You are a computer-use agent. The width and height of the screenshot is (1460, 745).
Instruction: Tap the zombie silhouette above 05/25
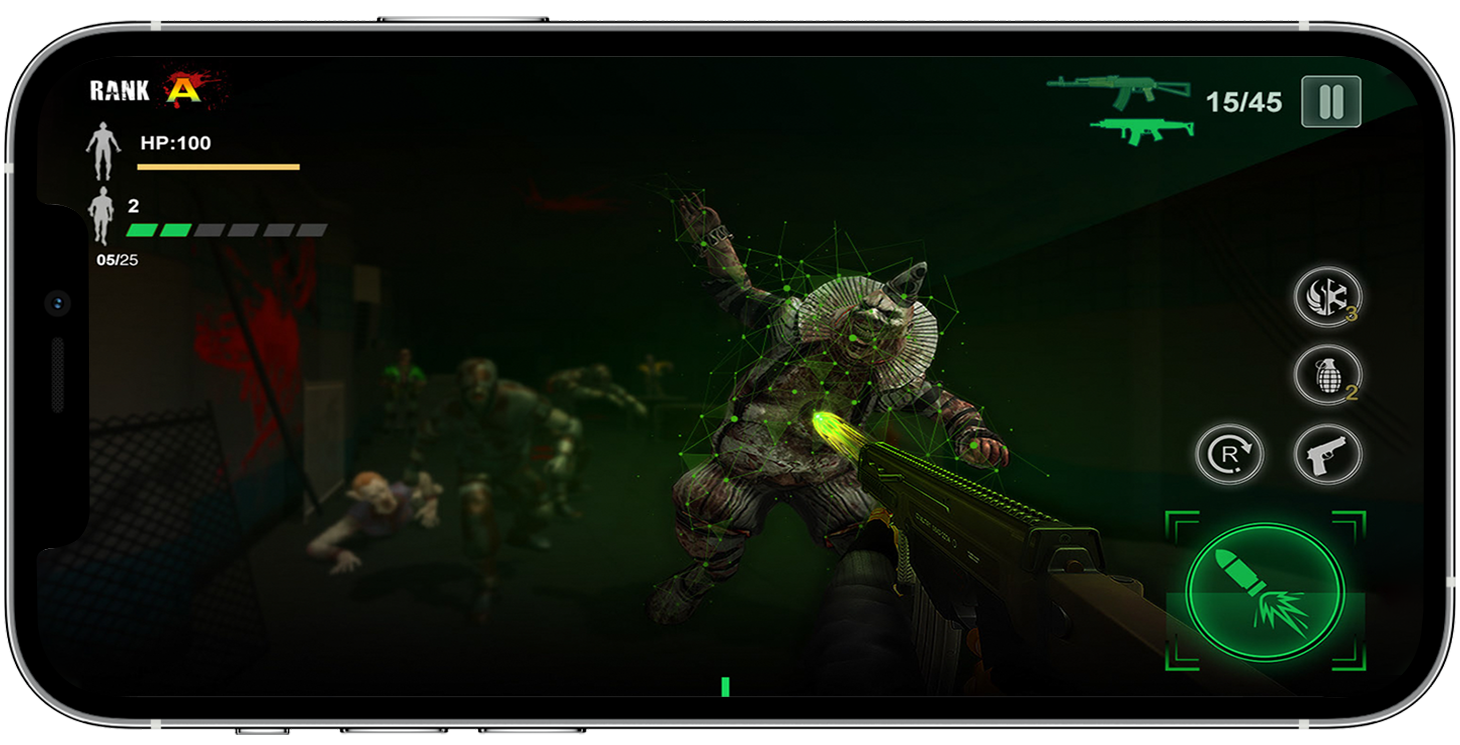pyautogui.click(x=101, y=216)
